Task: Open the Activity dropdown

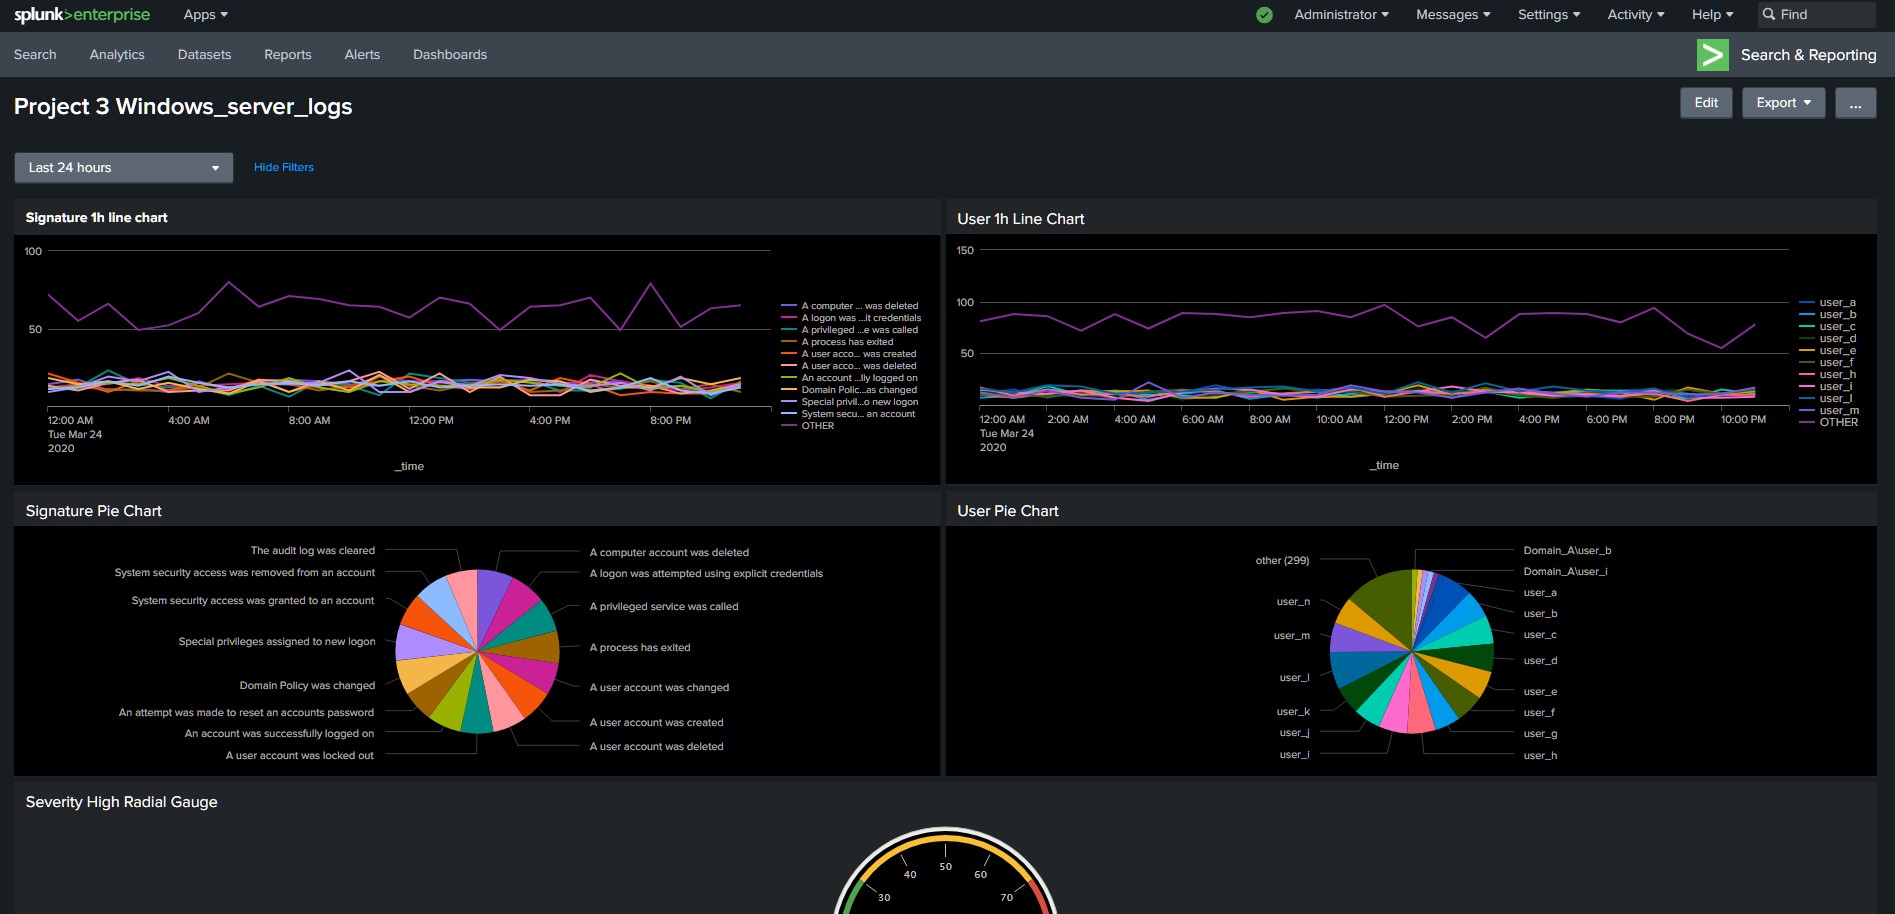Action: click(x=1634, y=14)
